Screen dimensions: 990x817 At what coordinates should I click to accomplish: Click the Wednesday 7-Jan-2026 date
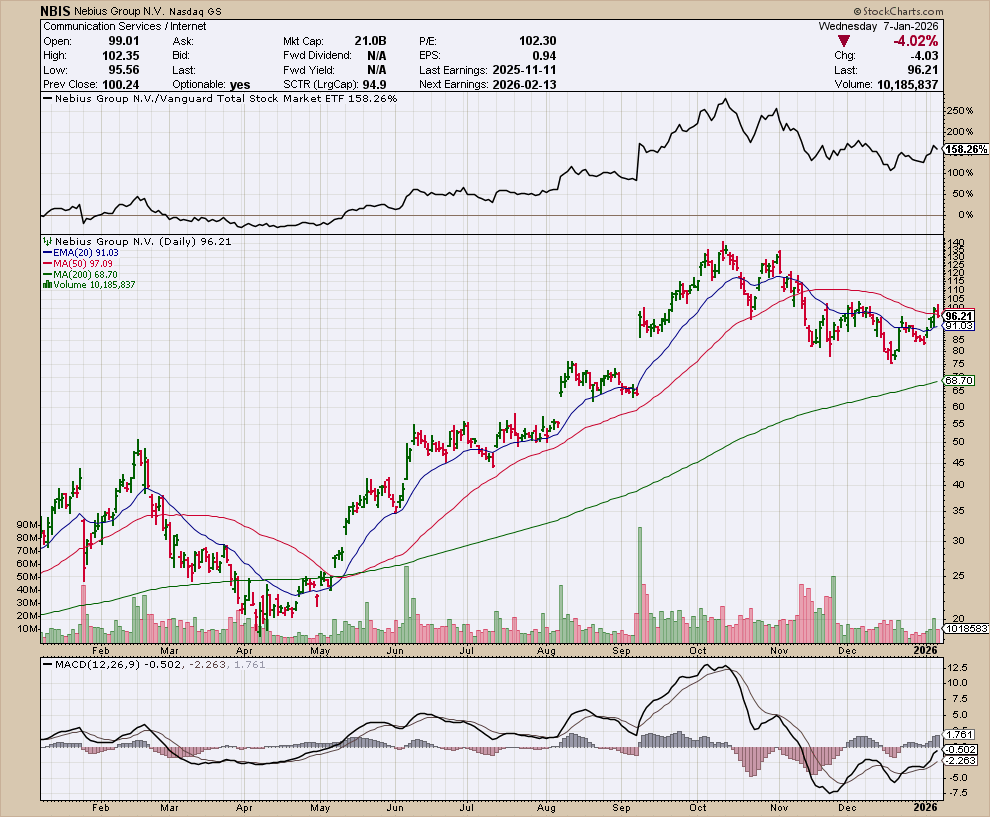click(878, 27)
